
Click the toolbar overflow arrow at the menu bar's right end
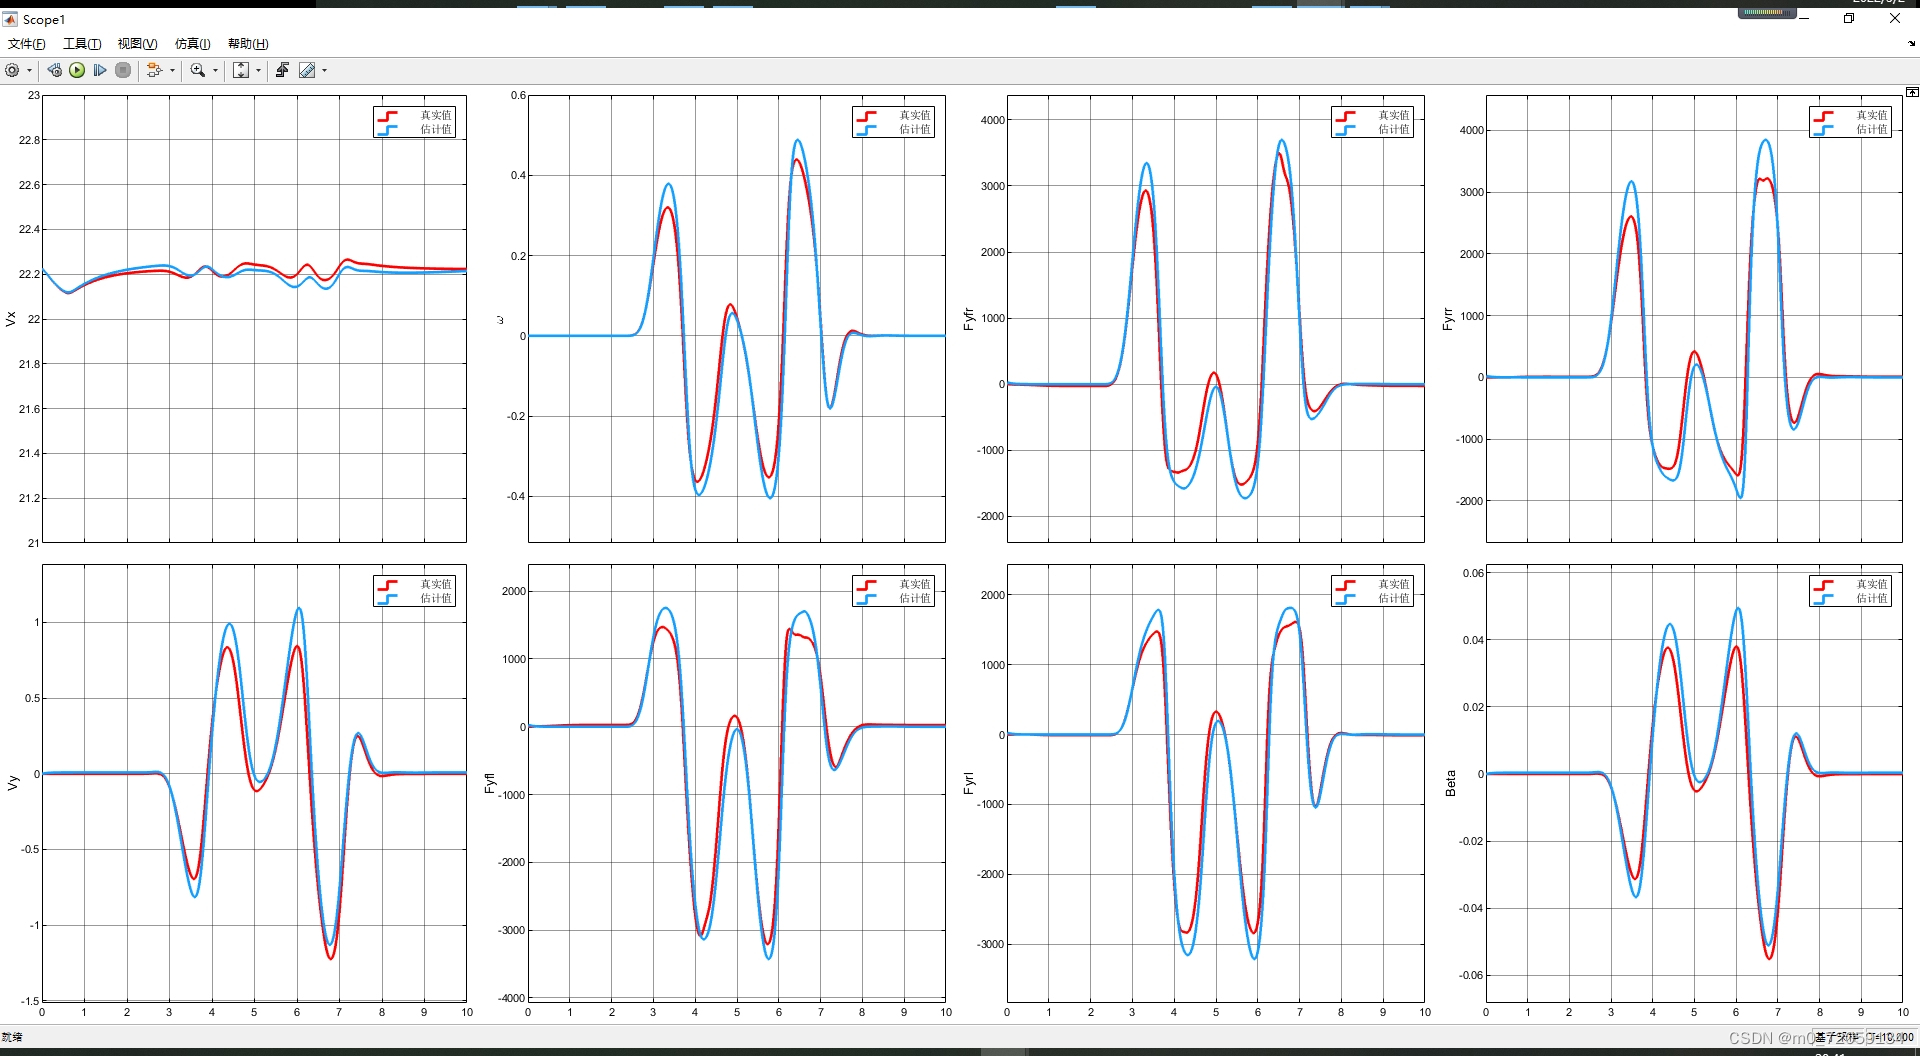coord(1912,43)
